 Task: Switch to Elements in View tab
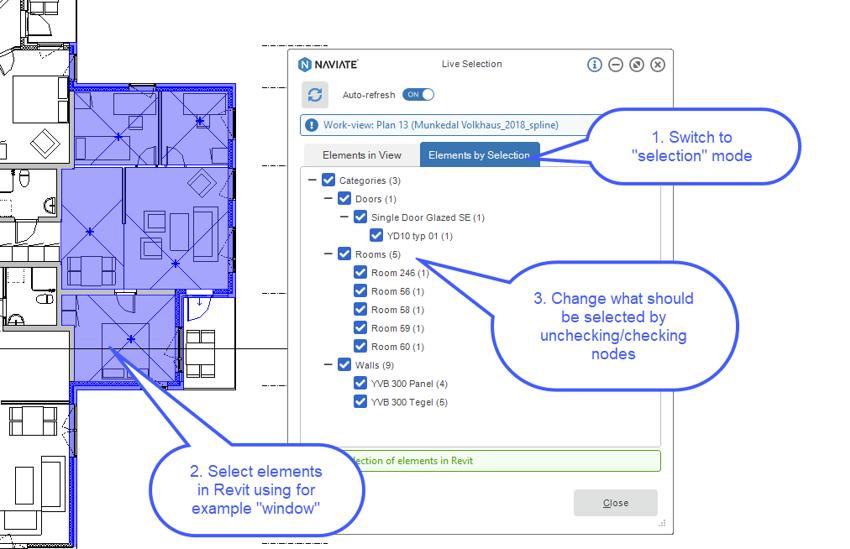point(362,156)
